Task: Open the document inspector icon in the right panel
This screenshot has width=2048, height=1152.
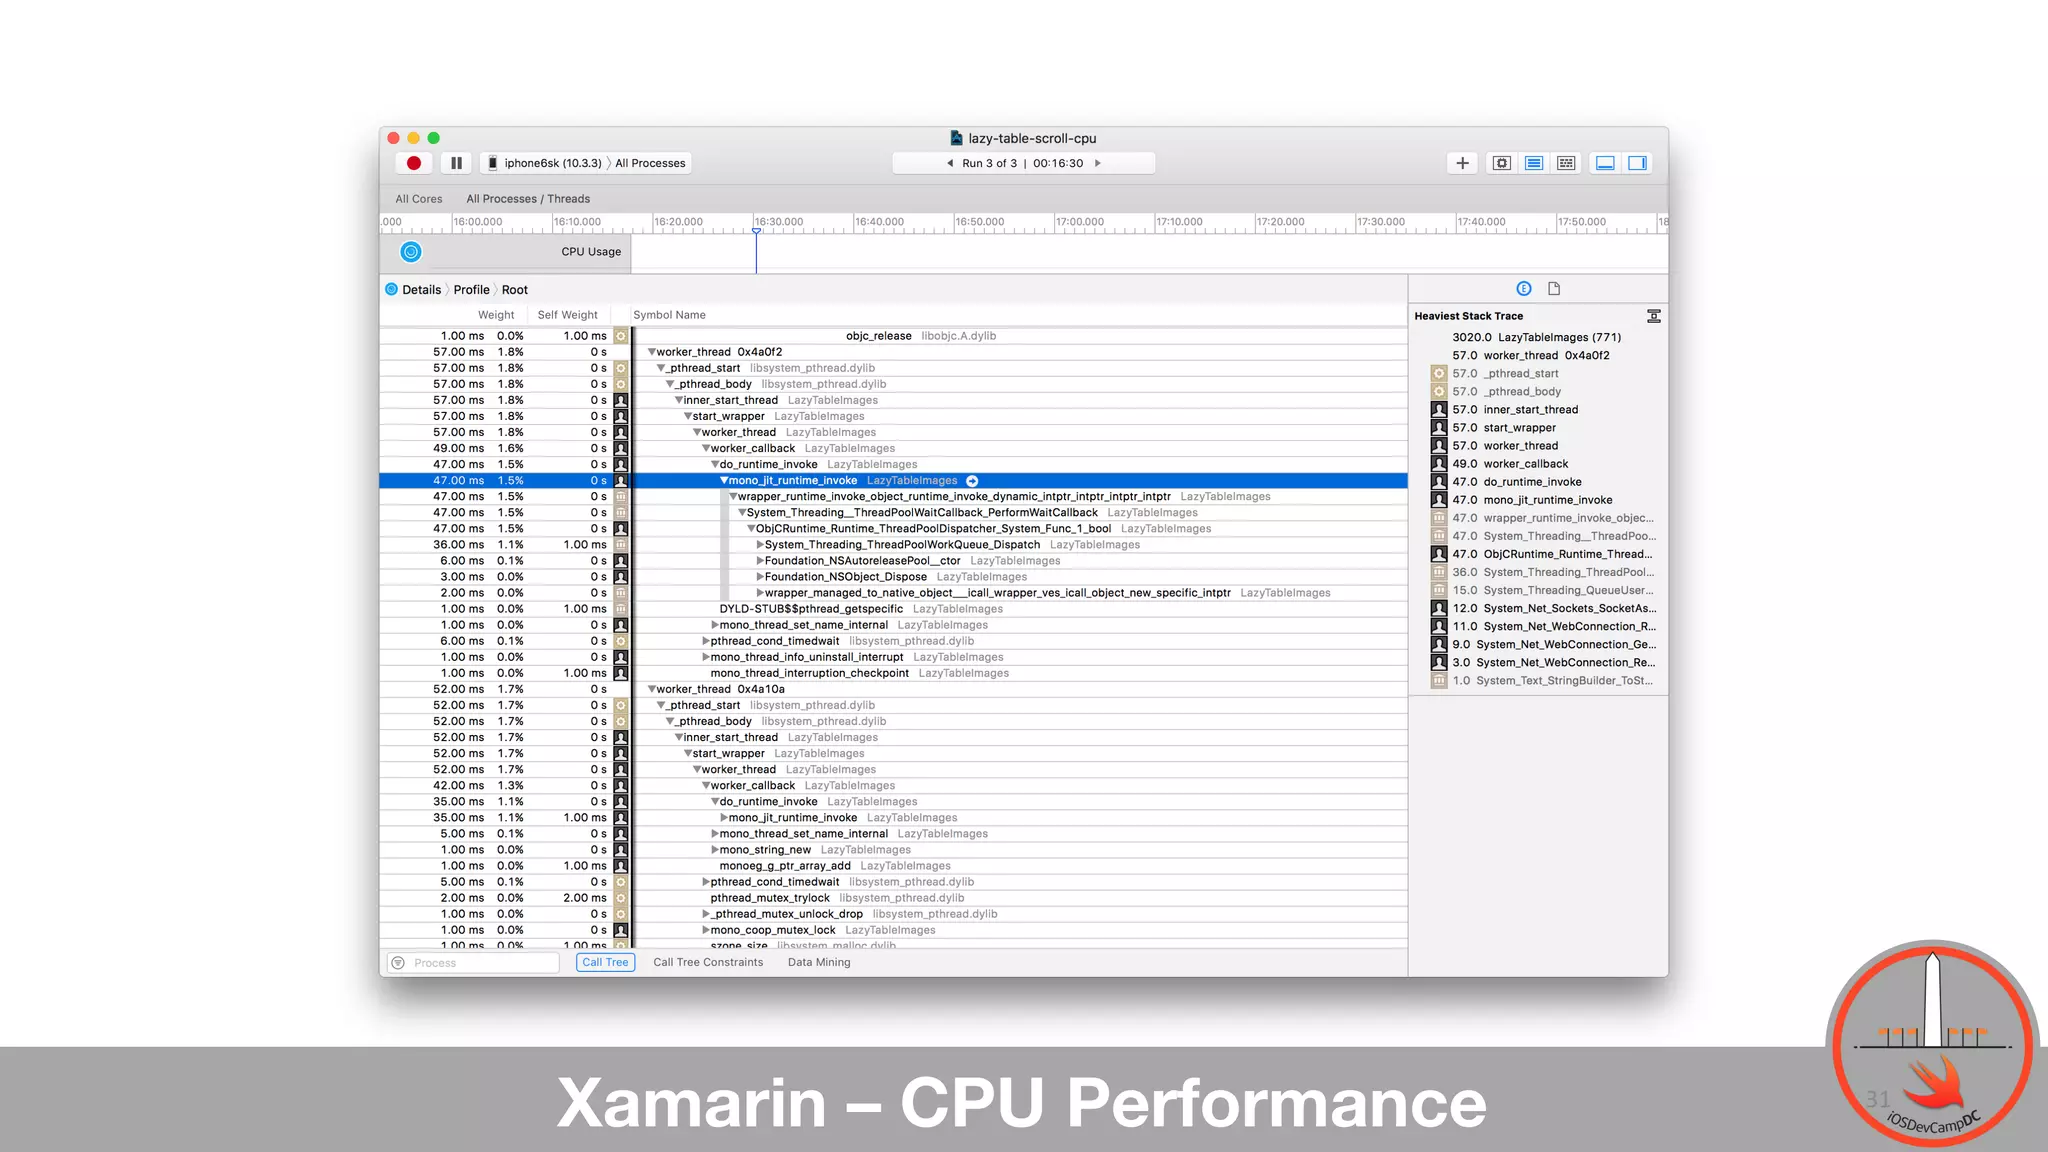Action: pos(1554,289)
